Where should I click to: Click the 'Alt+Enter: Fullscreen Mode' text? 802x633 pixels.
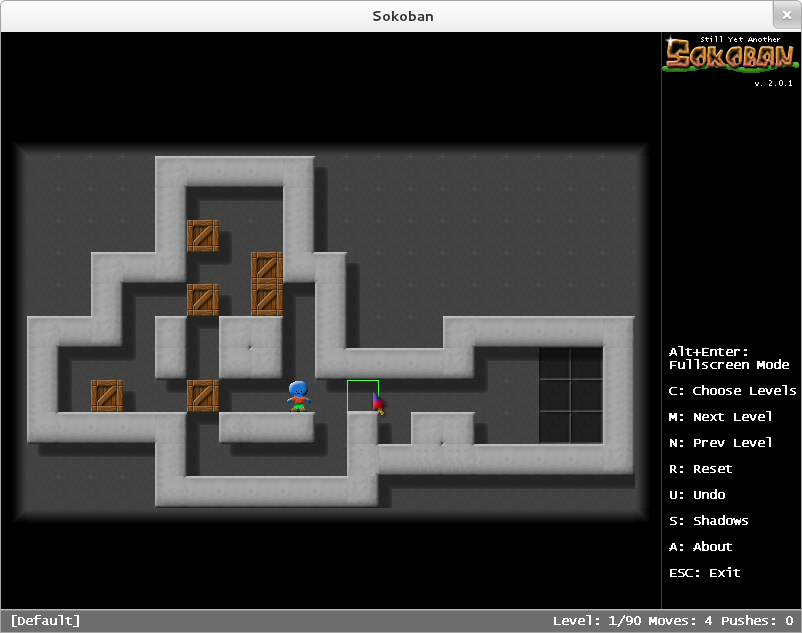click(x=729, y=358)
